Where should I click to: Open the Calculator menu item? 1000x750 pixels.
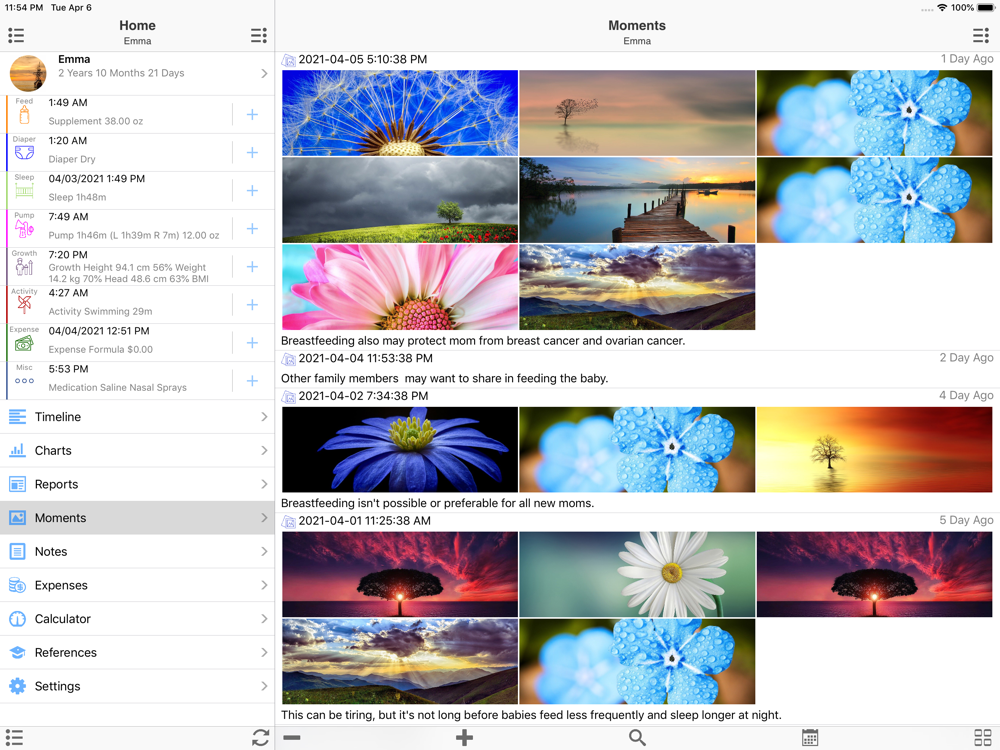pos(137,619)
